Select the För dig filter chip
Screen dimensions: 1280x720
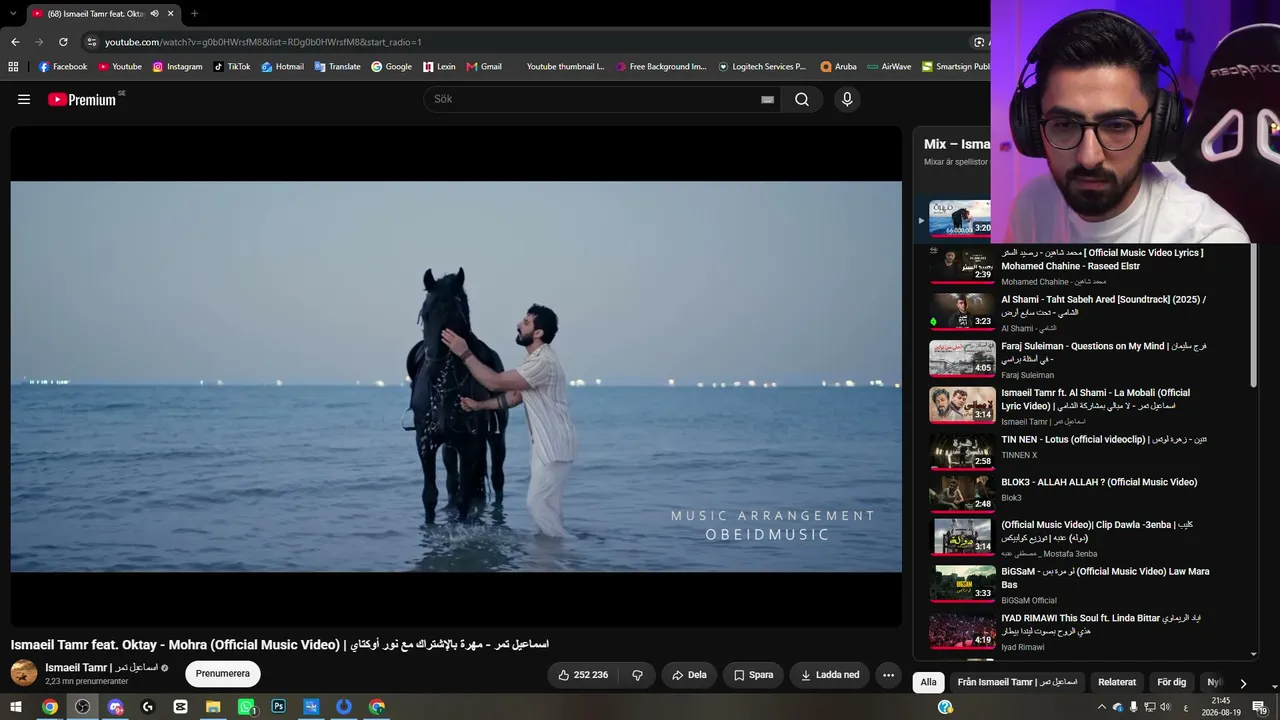pyautogui.click(x=1172, y=682)
